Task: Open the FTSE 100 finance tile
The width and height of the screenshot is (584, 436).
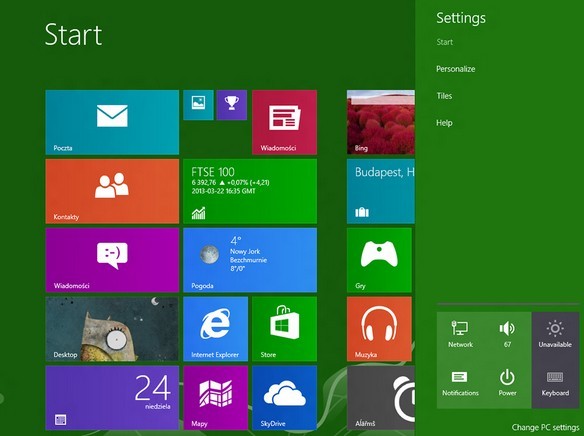Action: [x=250, y=191]
